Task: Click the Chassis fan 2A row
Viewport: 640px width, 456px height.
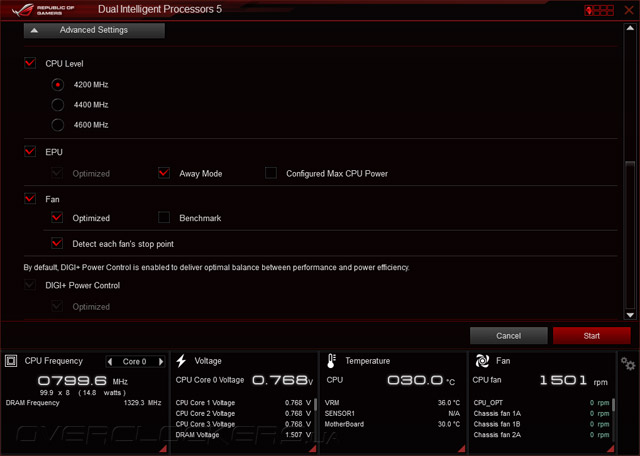Action: tap(541, 435)
